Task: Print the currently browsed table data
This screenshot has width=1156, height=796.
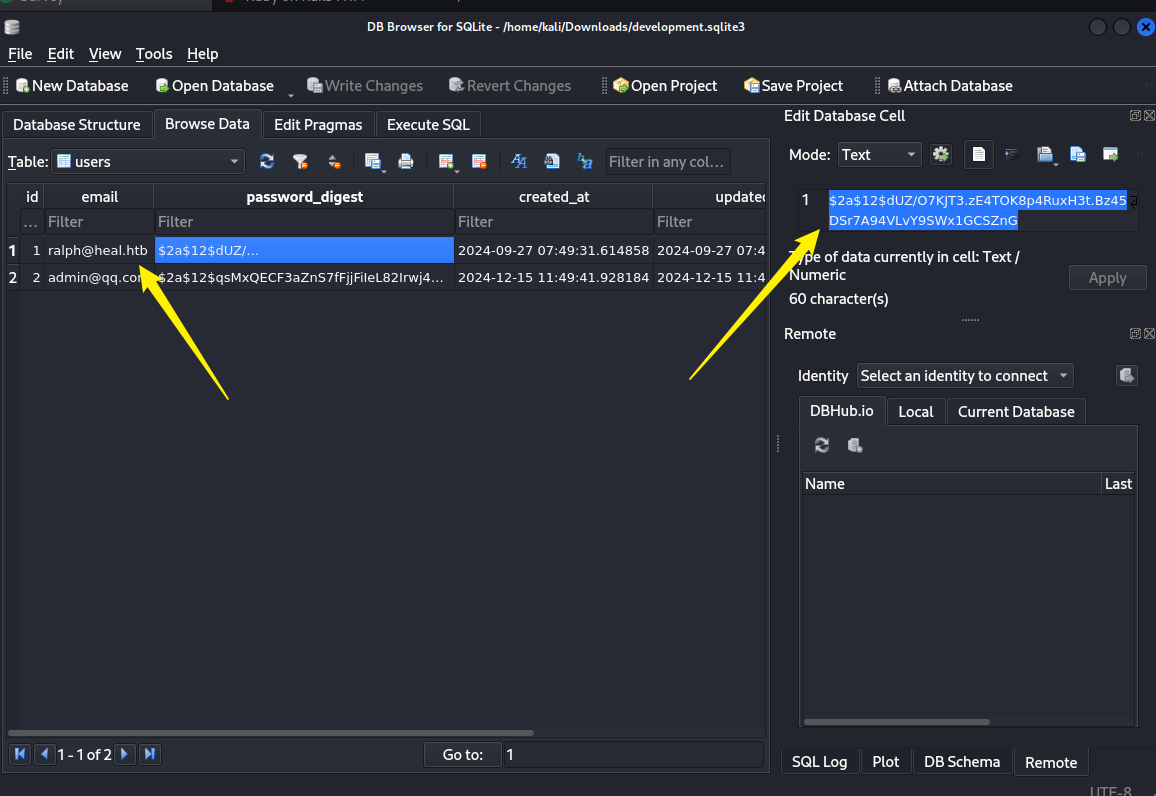Action: 405,161
